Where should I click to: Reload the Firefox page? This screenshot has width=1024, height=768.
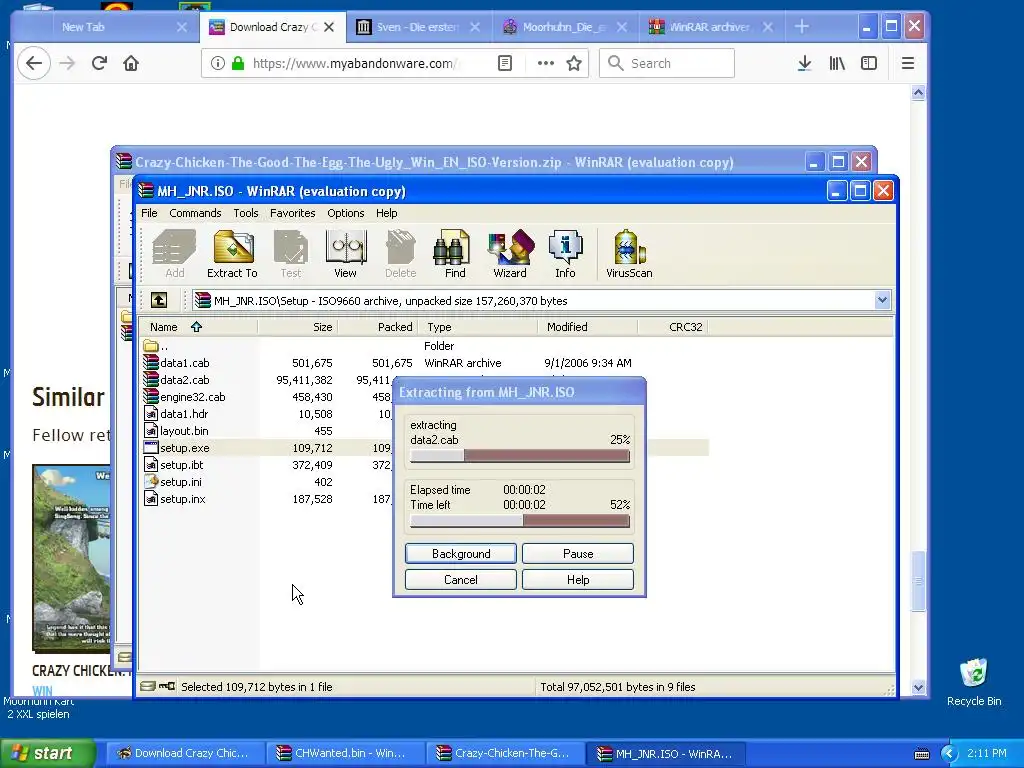(99, 63)
